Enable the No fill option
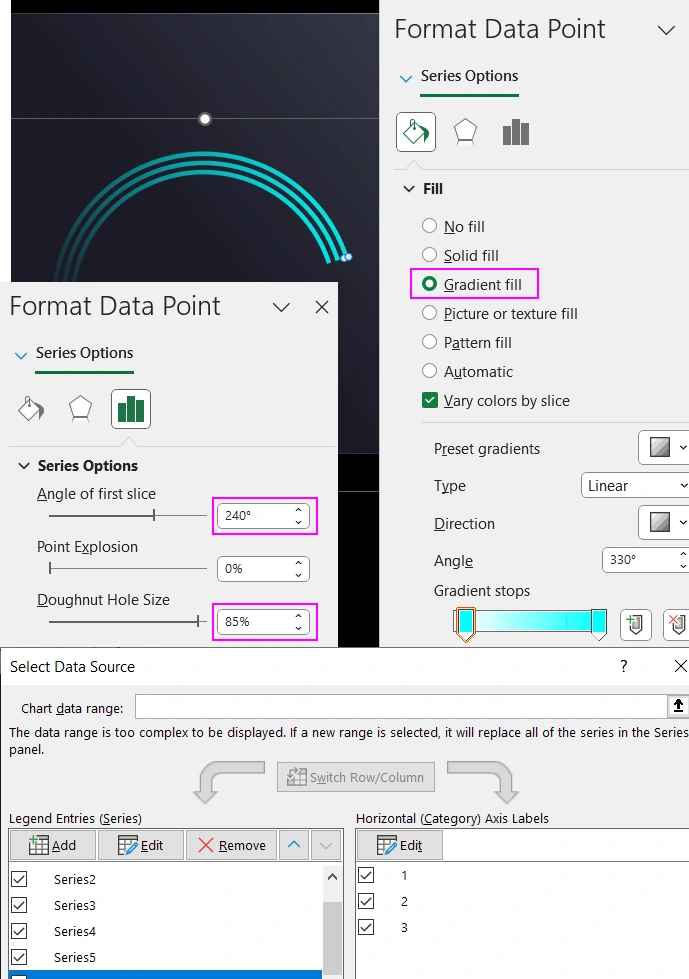This screenshot has width=689, height=979. tap(431, 227)
